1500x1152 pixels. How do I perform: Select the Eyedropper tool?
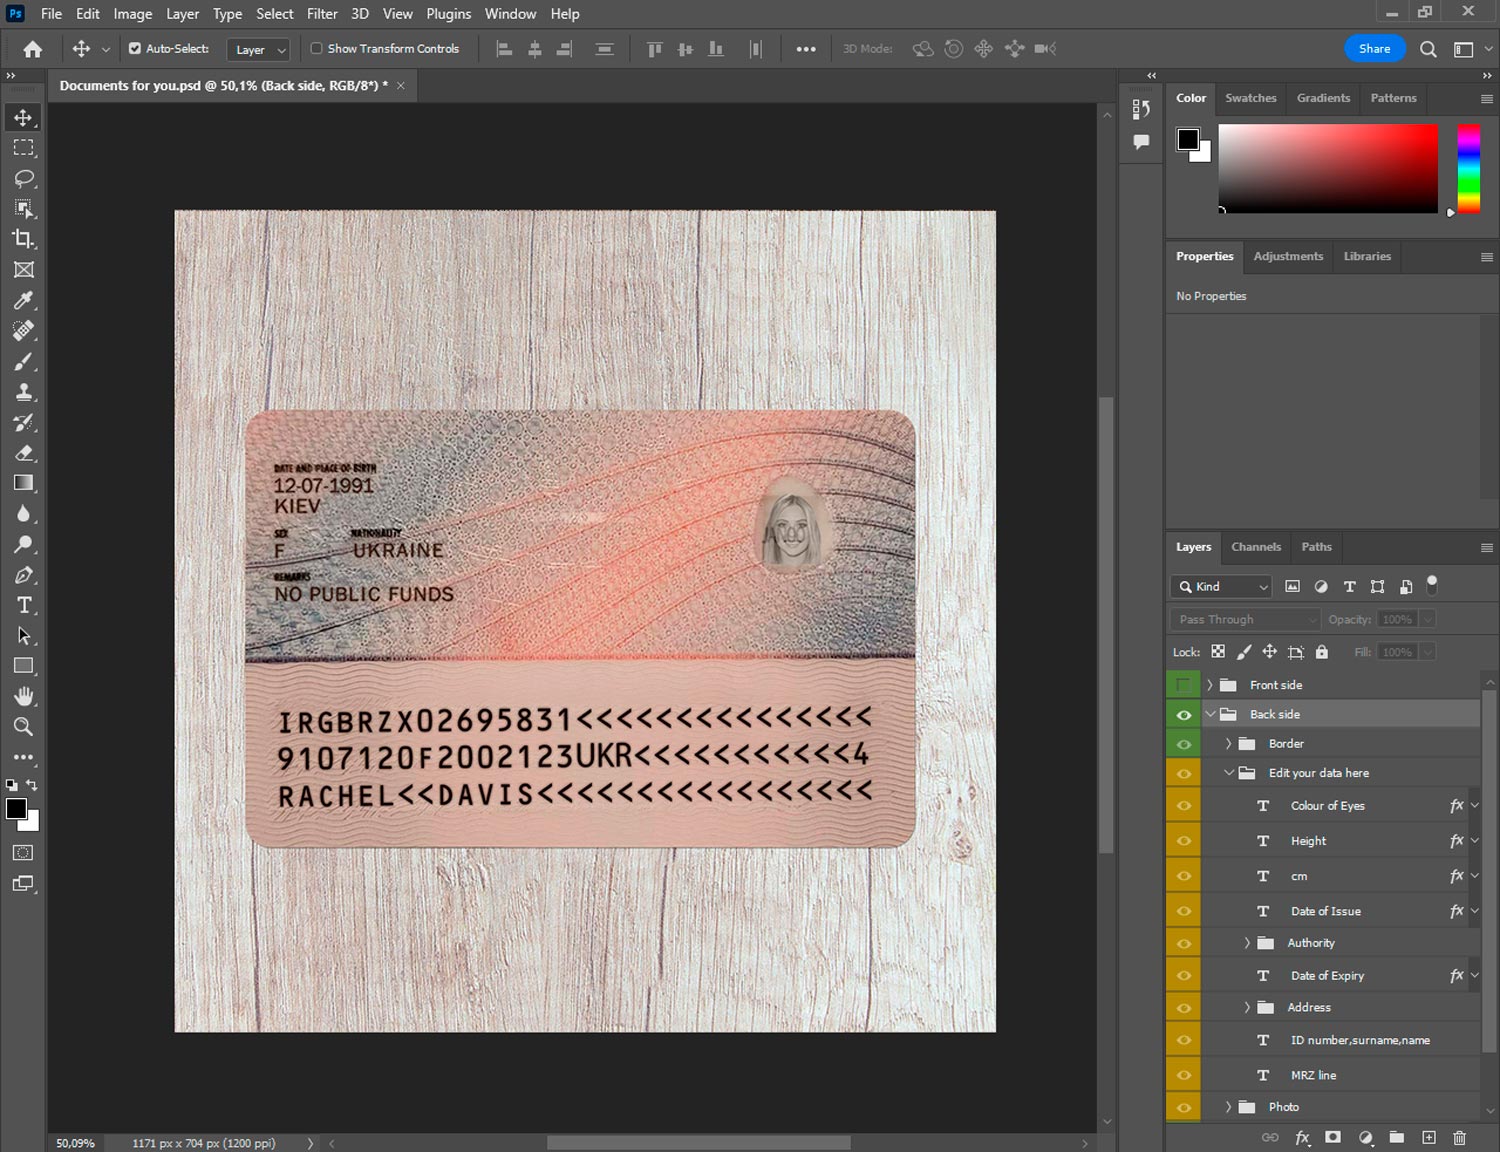(23, 300)
